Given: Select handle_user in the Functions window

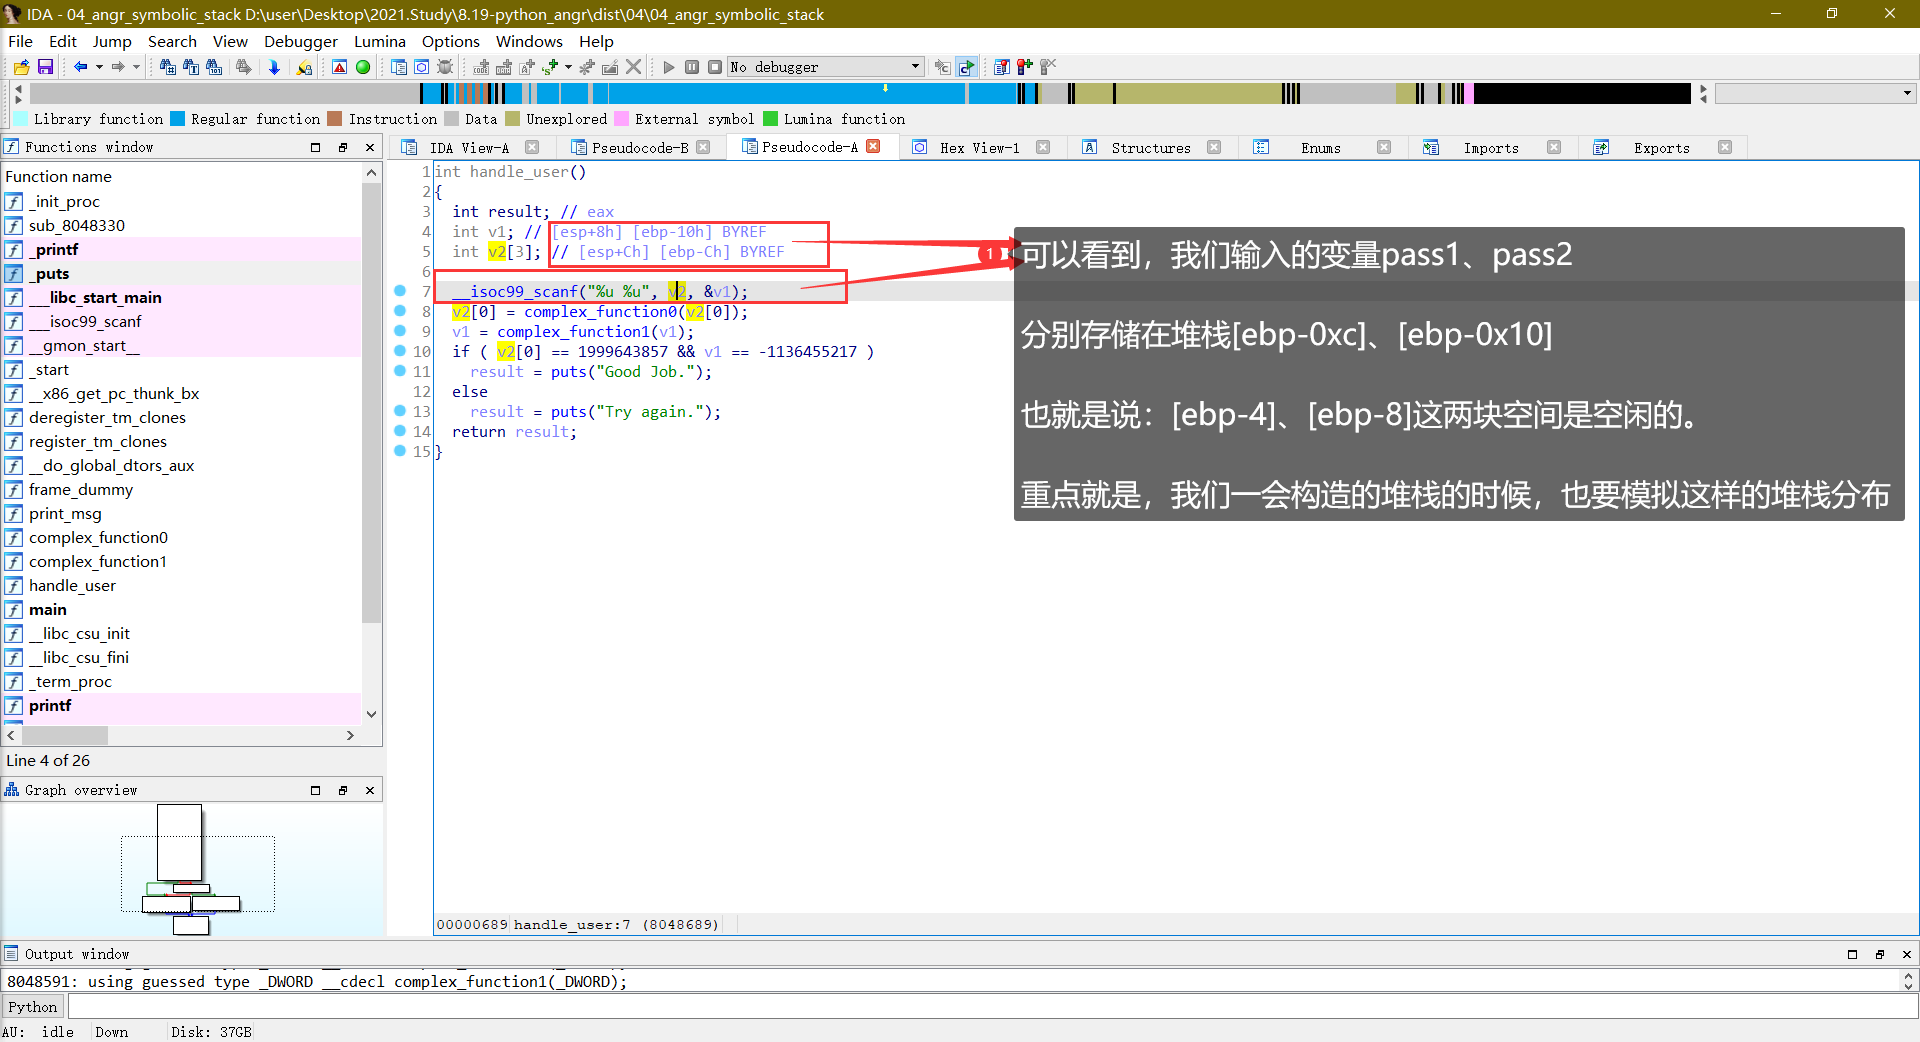Looking at the screenshot, I should tap(71, 585).
